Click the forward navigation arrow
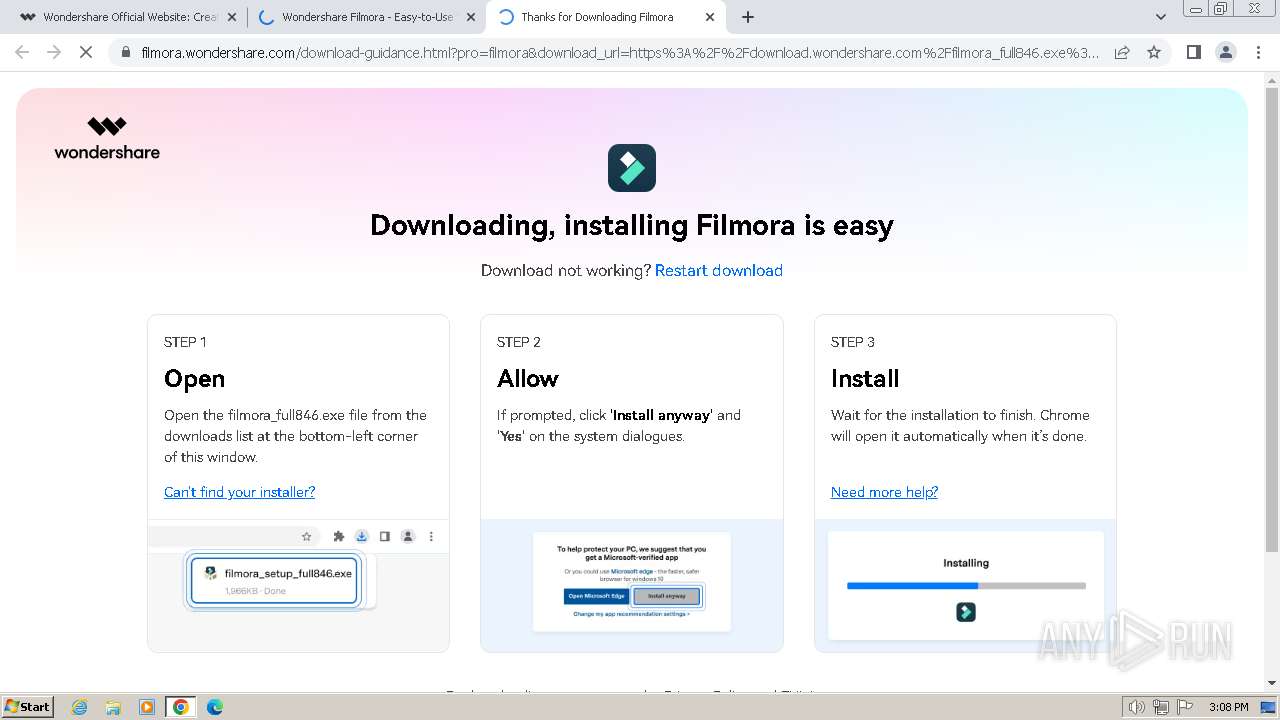Image resolution: width=1280 pixels, height=720 pixels. click(54, 52)
